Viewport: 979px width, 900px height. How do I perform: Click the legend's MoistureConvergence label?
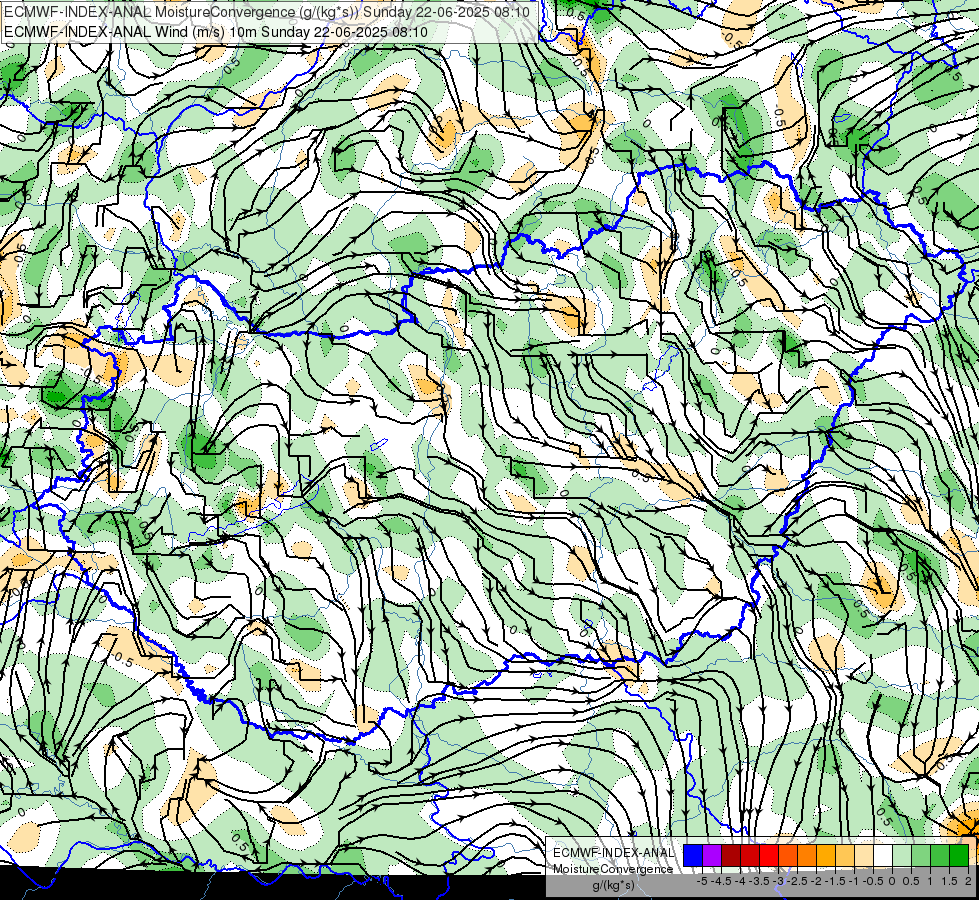(x=613, y=869)
